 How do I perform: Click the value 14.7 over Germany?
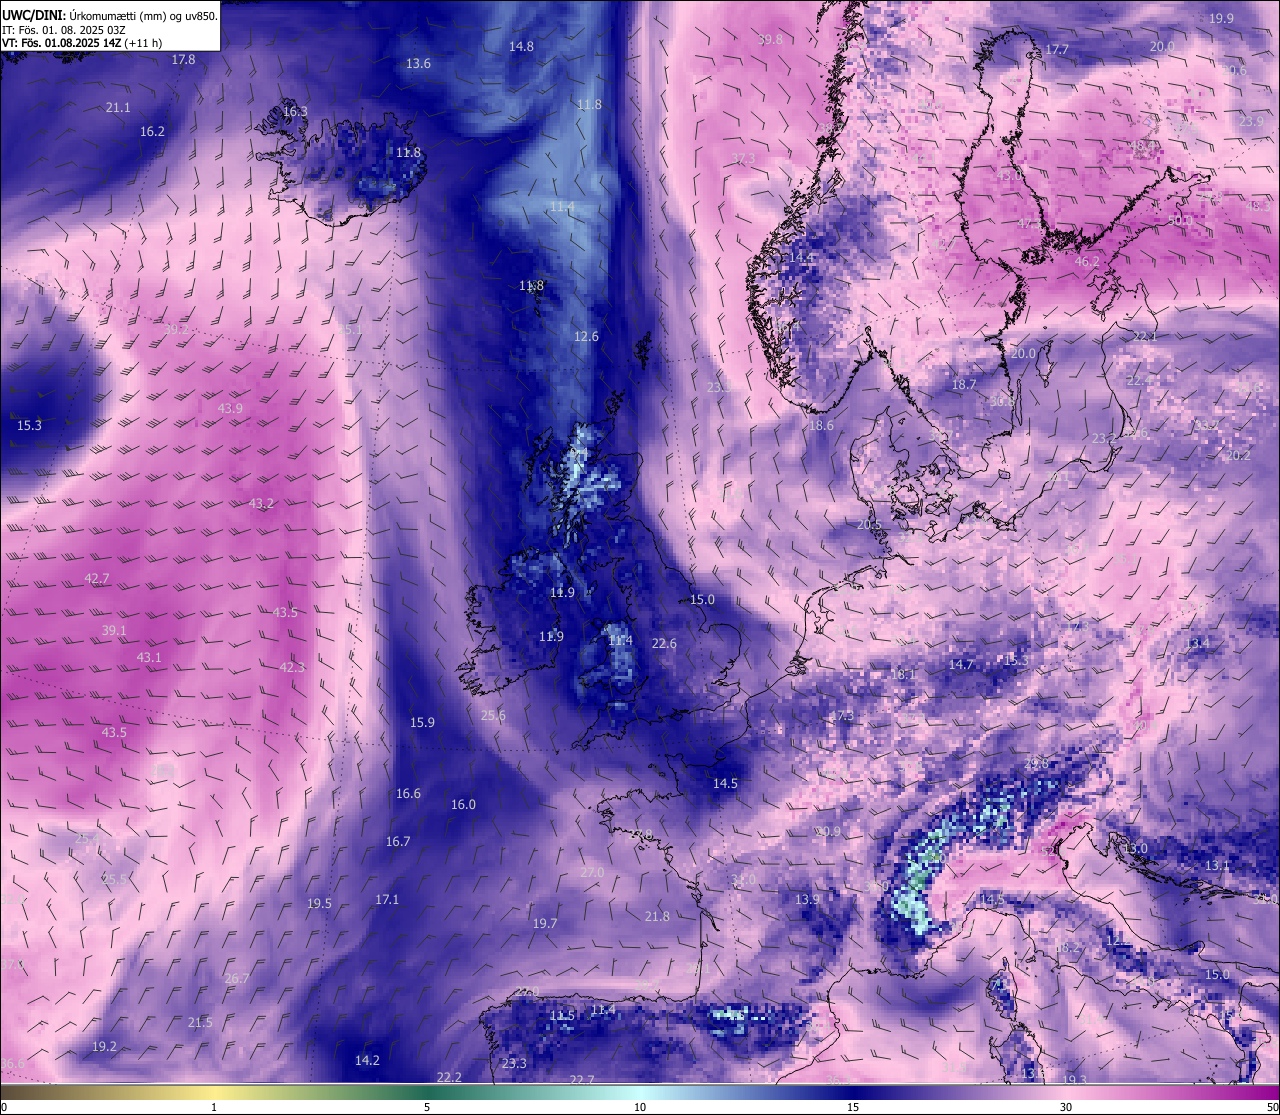[961, 665]
